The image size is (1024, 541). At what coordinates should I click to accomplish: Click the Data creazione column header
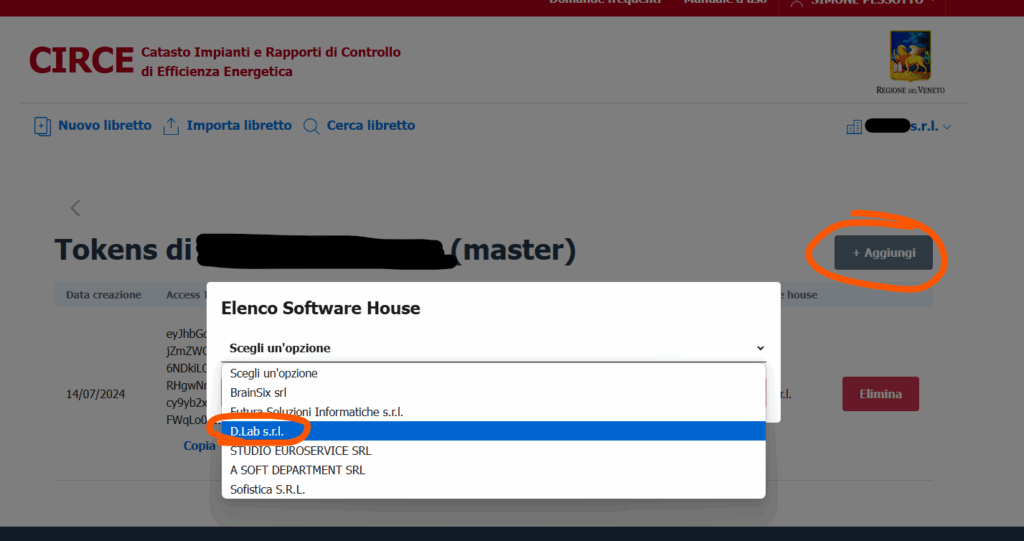click(x=103, y=295)
